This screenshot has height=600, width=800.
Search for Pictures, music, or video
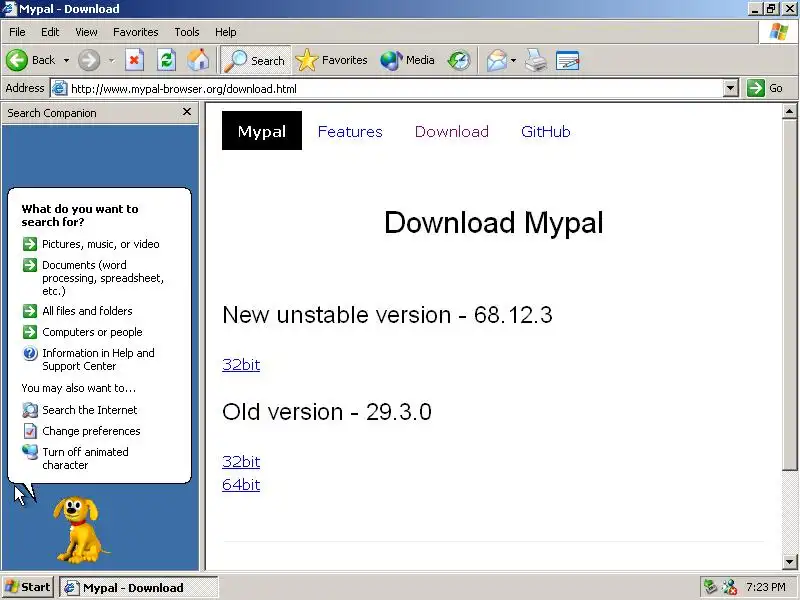[x=91, y=244]
